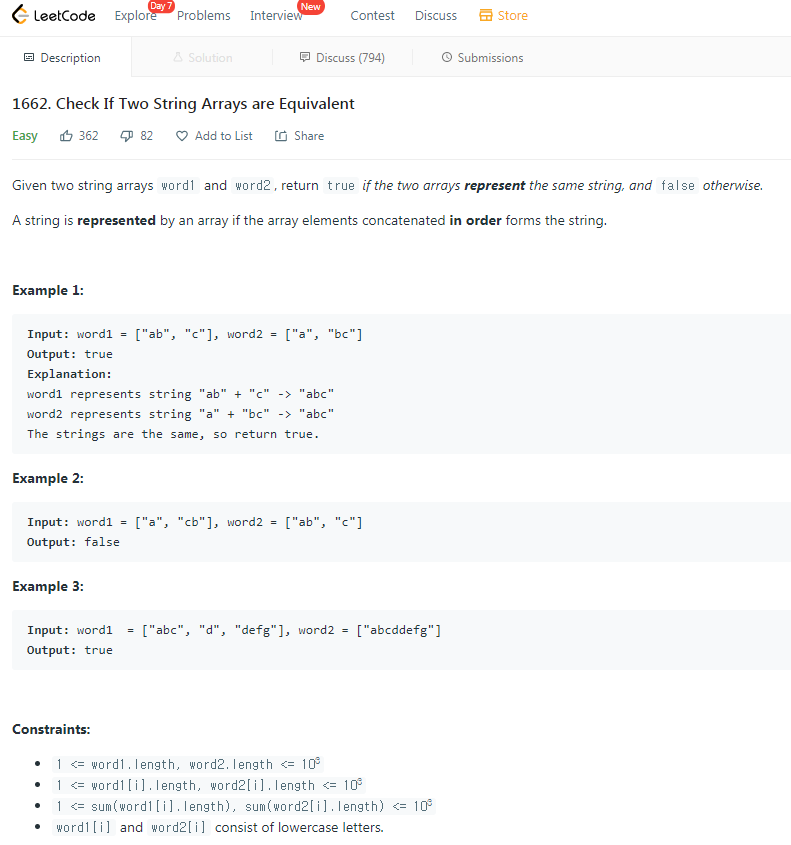791x845 pixels.
Task: Click the Day 7 badge on Explore
Action: pos(161,5)
